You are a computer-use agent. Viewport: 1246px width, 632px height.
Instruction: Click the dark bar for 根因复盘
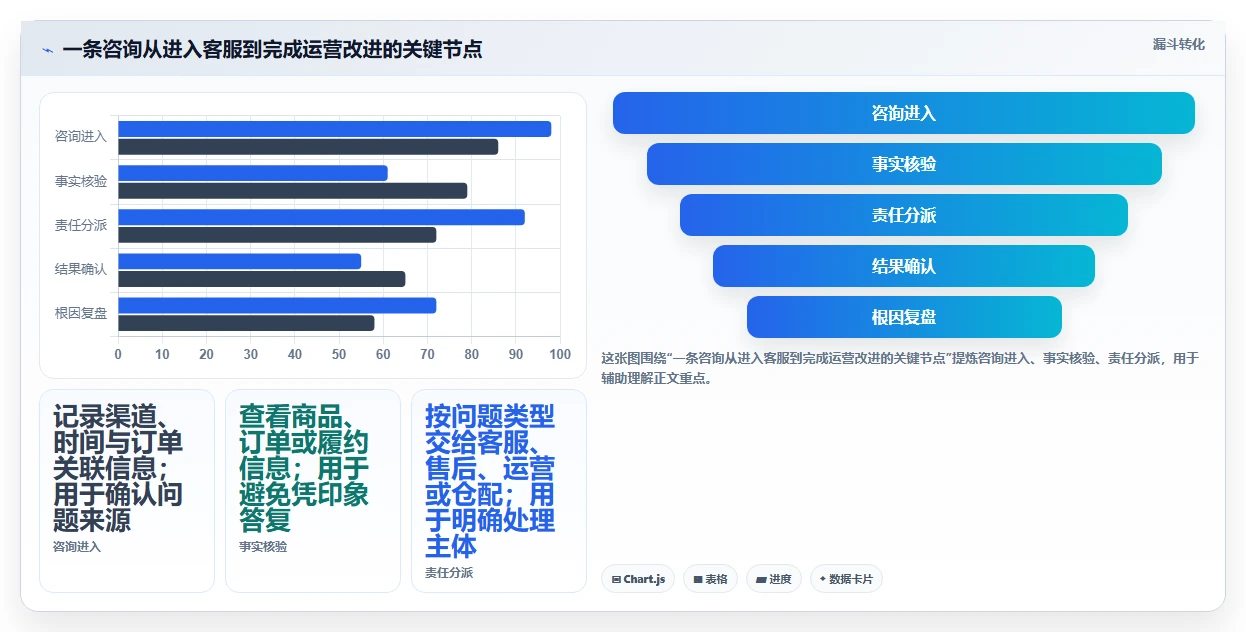[246, 323]
